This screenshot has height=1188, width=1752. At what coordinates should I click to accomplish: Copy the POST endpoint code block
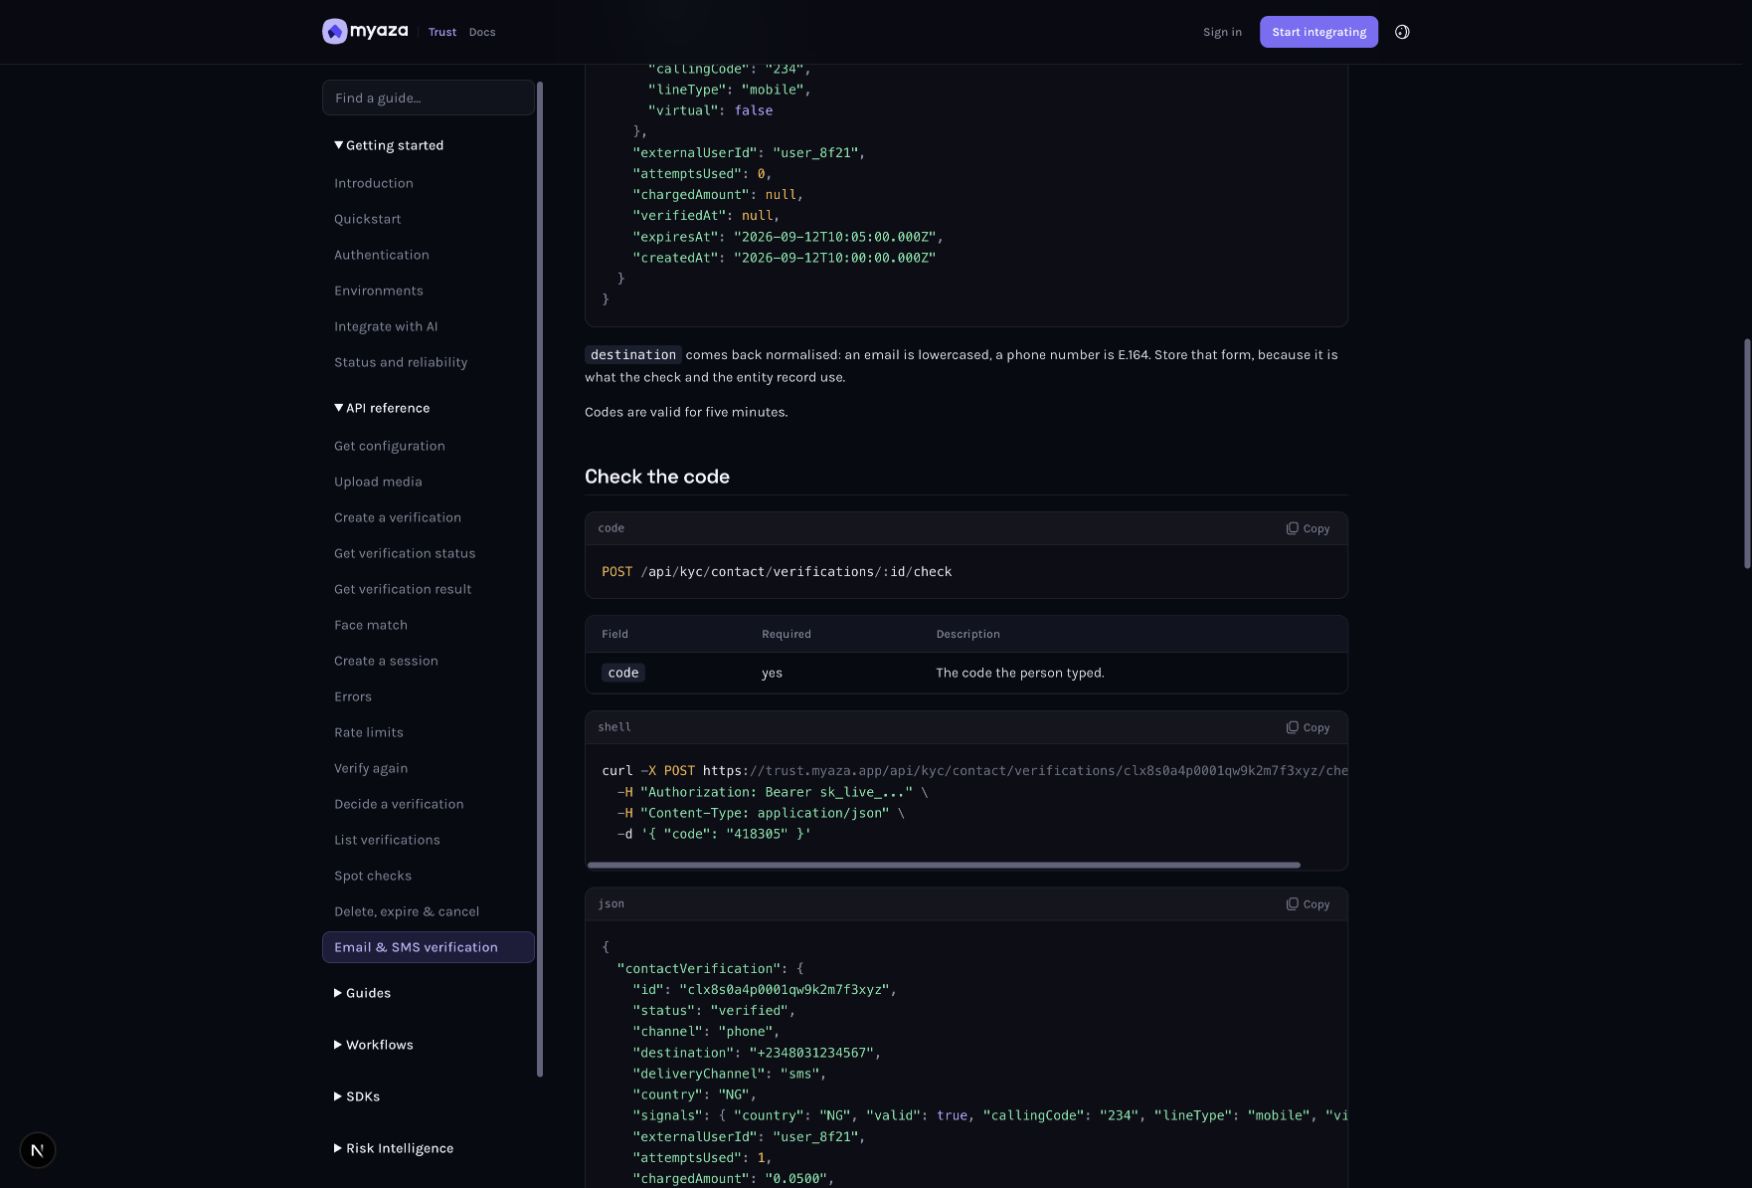click(1307, 528)
